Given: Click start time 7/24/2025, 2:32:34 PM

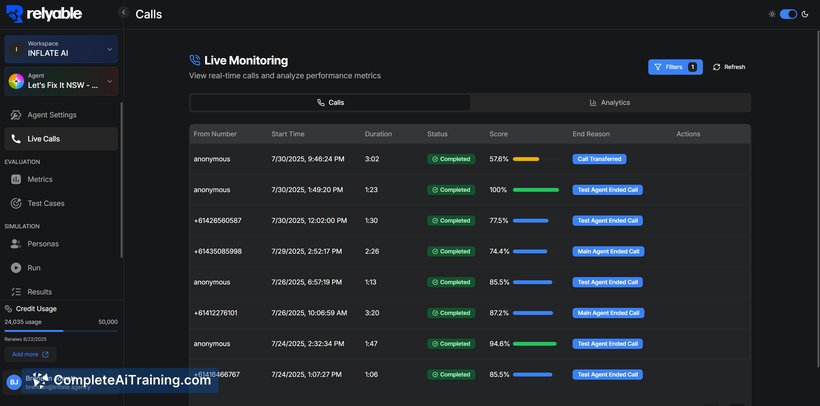Looking at the screenshot, I should click(x=308, y=344).
